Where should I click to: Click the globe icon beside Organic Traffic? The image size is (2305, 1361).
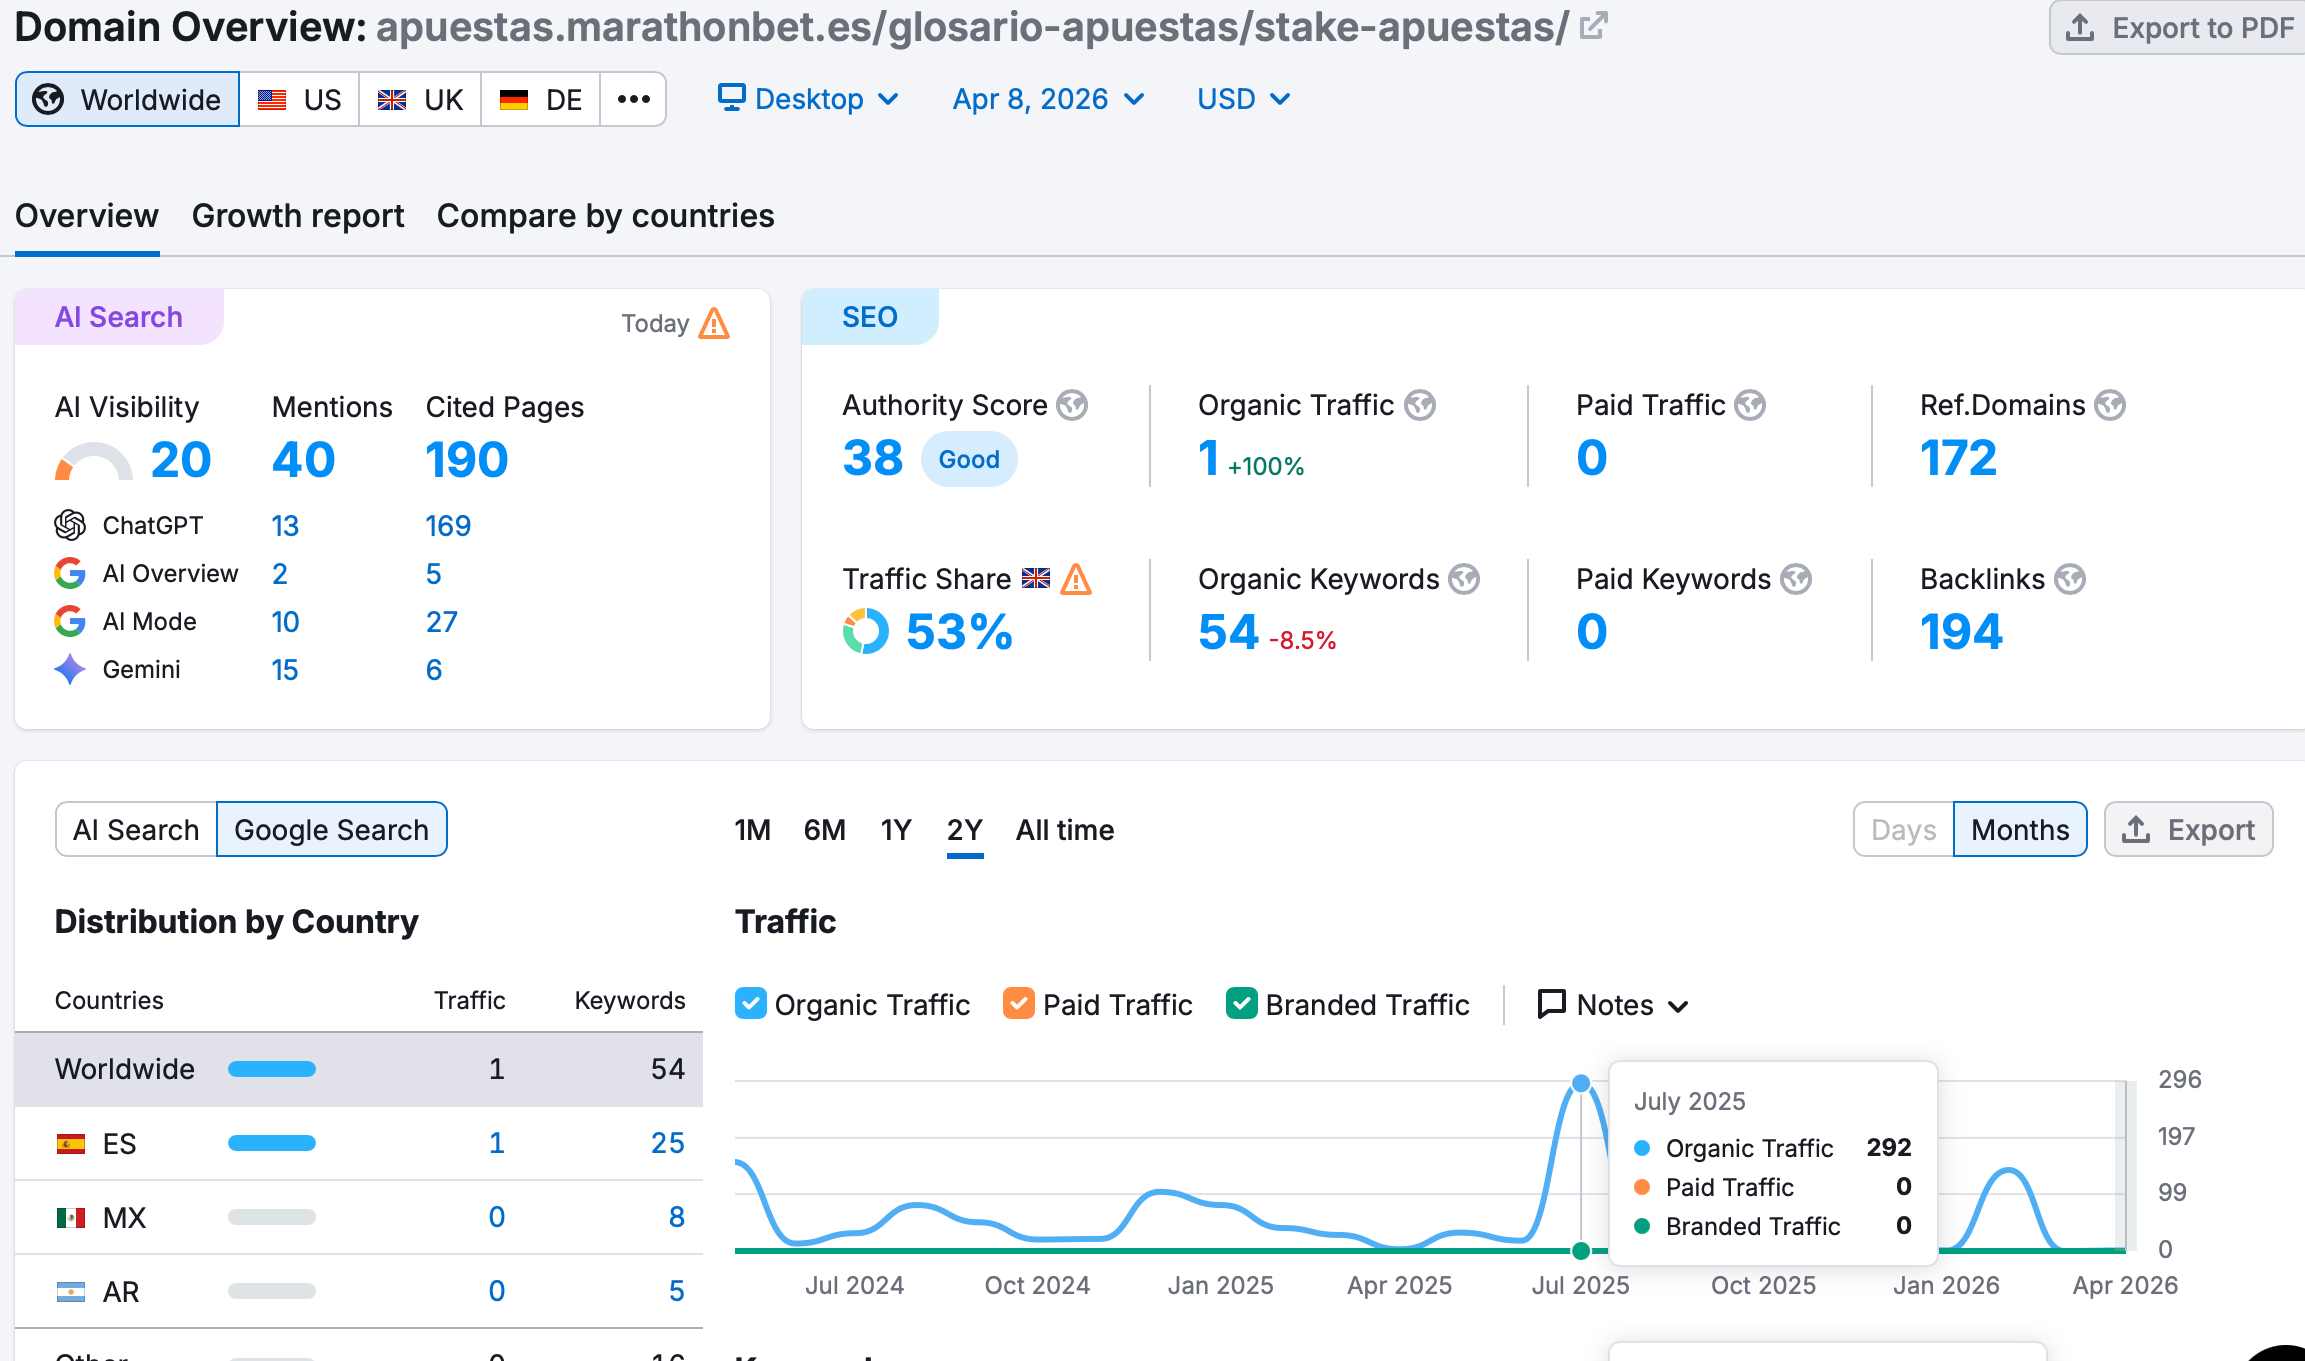[x=1420, y=405]
